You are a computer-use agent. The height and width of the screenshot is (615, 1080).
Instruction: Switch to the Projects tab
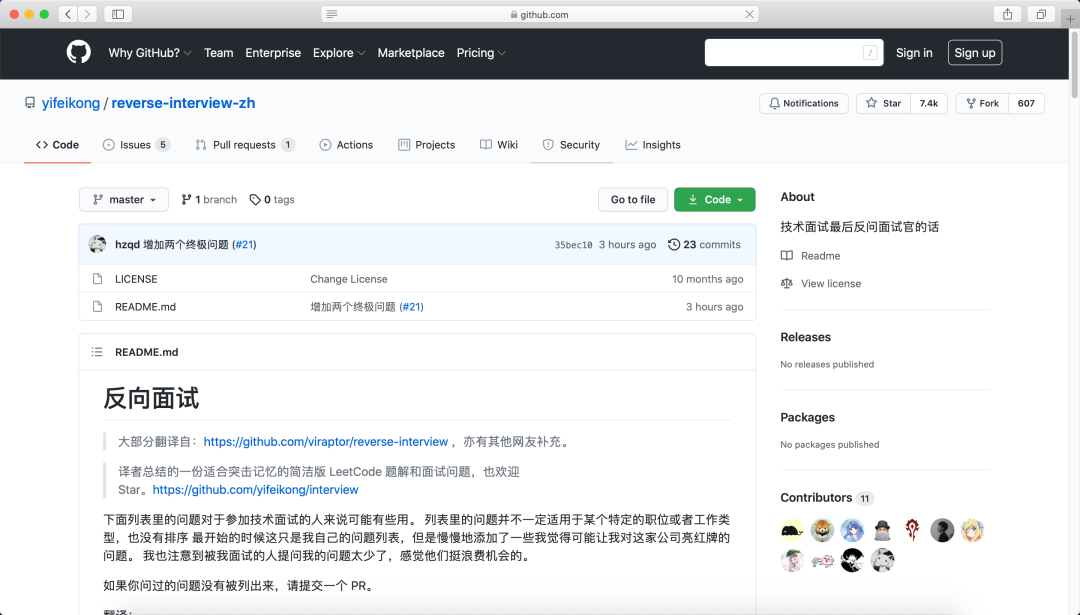click(426, 145)
